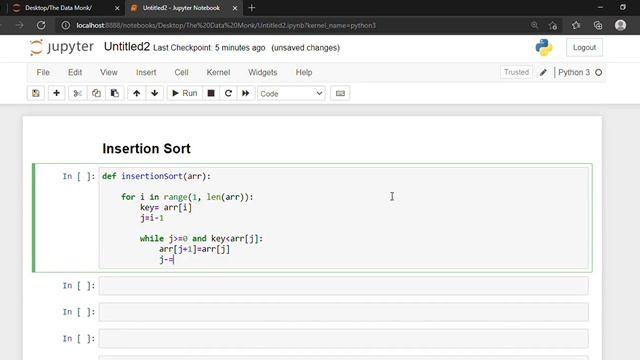Click the Python 3 kernel name
The width and height of the screenshot is (640, 360).
tap(574, 72)
